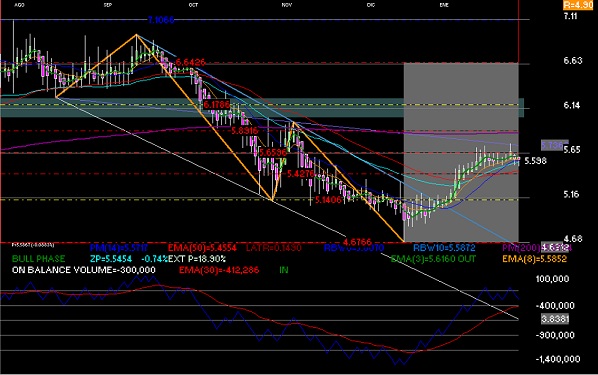Screen dimensions: 598x375
Task: Click the NOV month label
Action: (287, 5)
